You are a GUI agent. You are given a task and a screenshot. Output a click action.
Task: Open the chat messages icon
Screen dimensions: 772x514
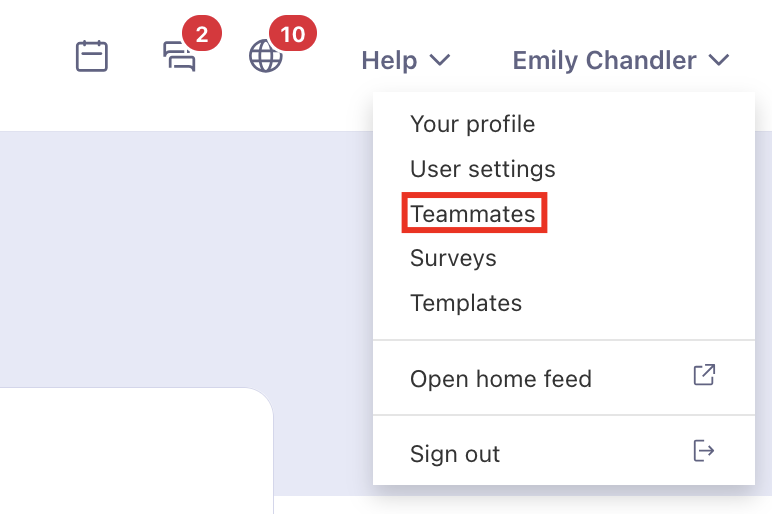pos(179,56)
